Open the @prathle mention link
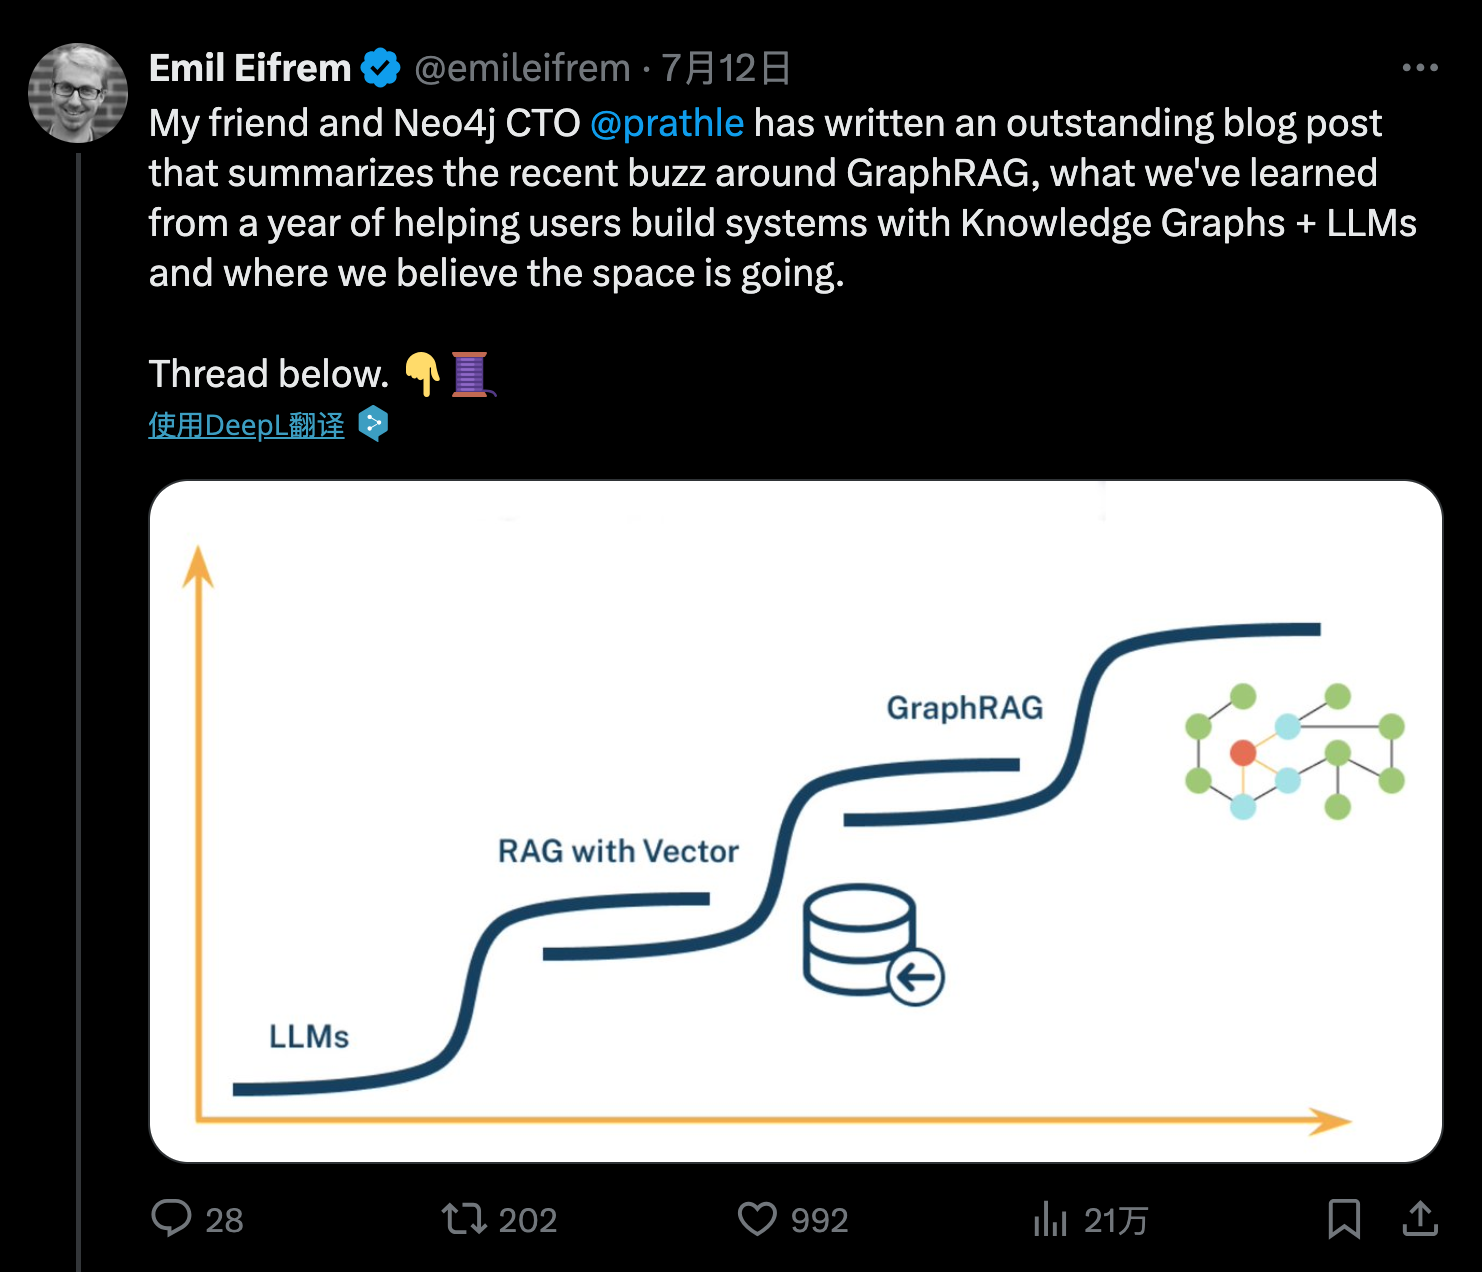This screenshot has width=1482, height=1272. pyautogui.click(x=667, y=123)
